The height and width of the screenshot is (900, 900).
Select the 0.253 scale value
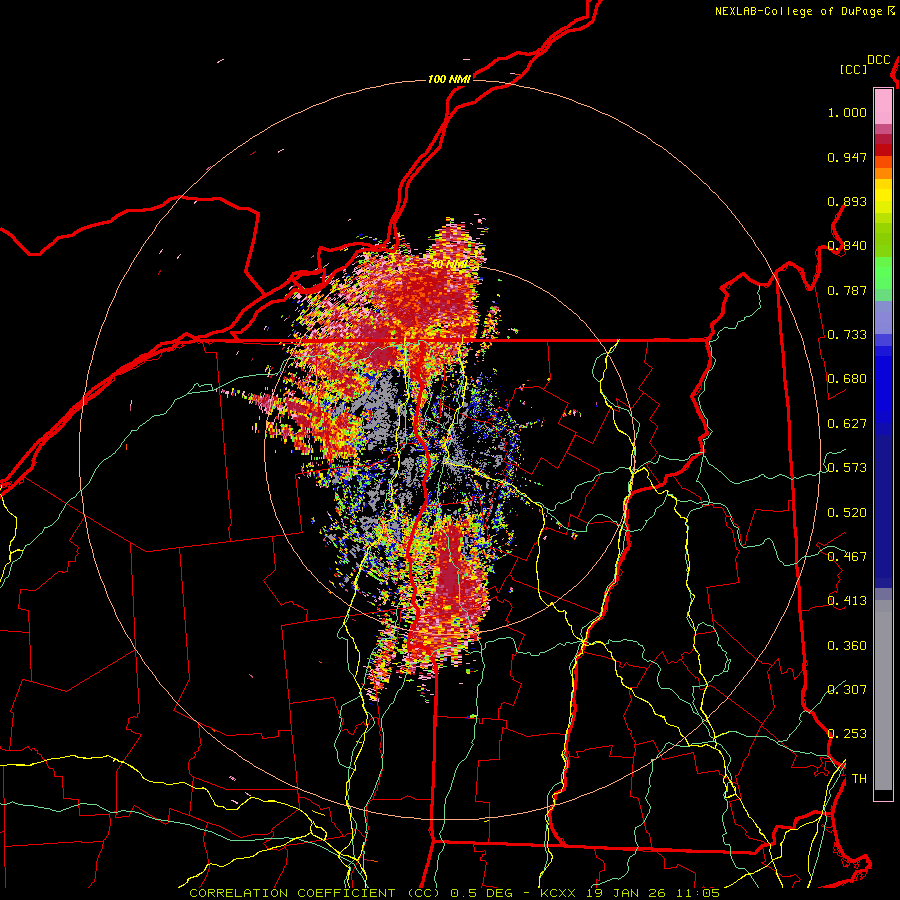(x=847, y=734)
